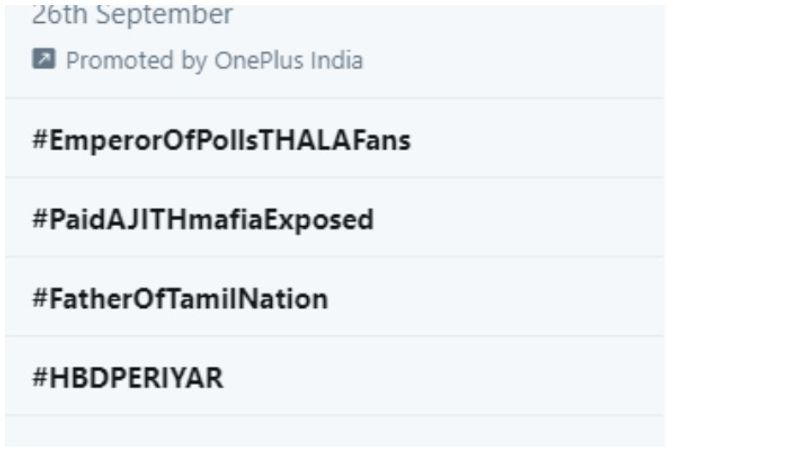Click blank space right of #FatherOfTamilNation row
Image resolution: width=800 pixels, height=451 pixels.
[500, 298]
